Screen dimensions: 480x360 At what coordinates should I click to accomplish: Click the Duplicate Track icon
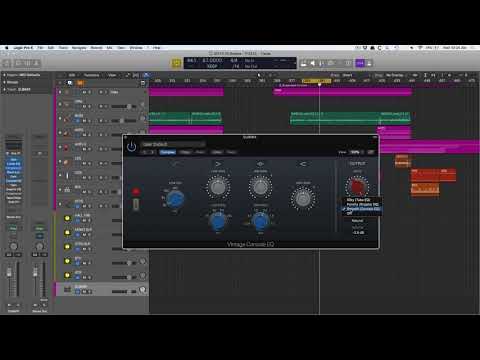point(70,83)
